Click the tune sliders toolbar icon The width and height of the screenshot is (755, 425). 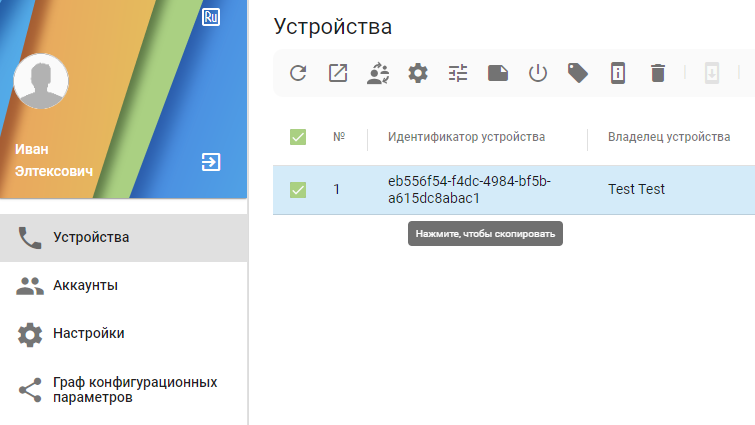pyautogui.click(x=458, y=74)
